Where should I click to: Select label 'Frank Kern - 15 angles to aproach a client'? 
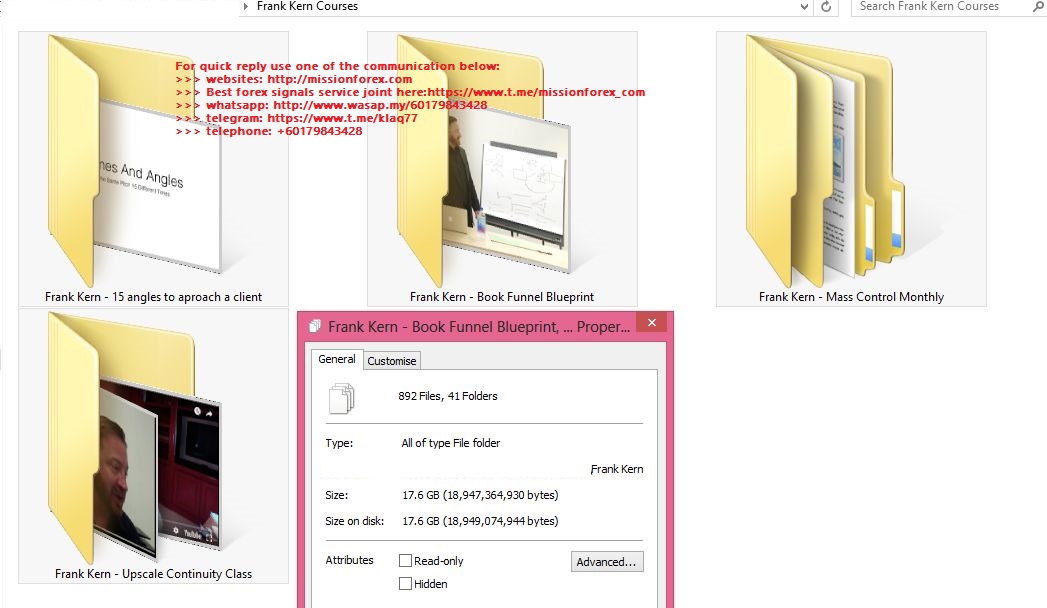click(154, 297)
